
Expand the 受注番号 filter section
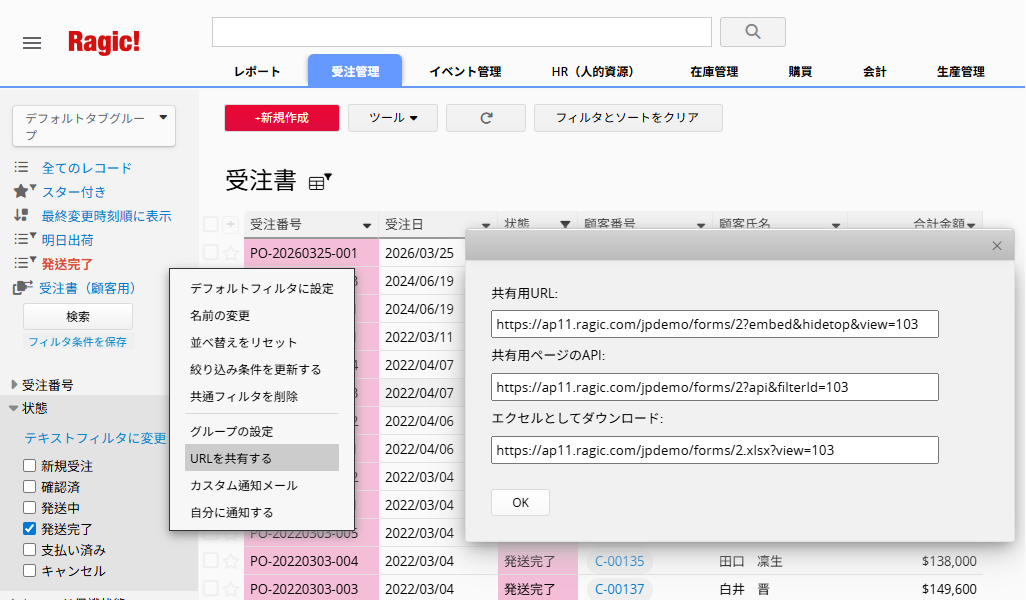click(x=14, y=385)
